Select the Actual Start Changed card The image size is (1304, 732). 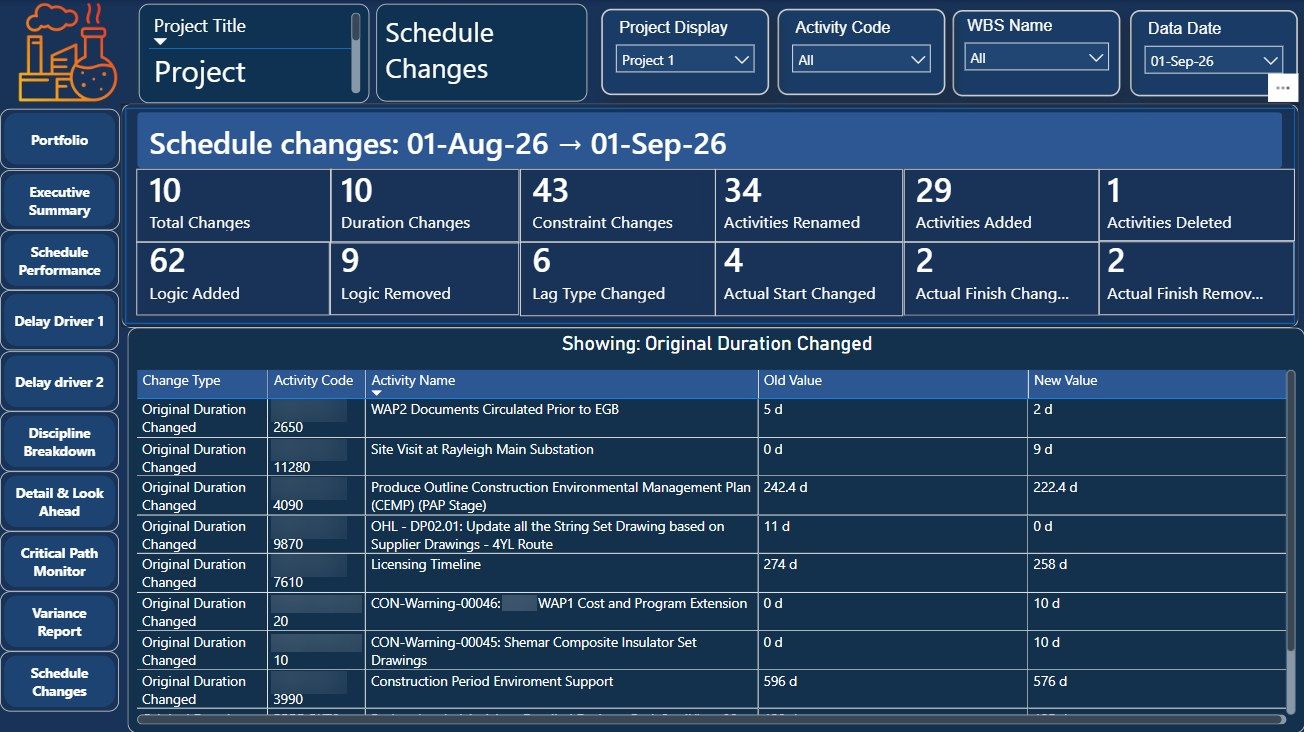tap(809, 278)
